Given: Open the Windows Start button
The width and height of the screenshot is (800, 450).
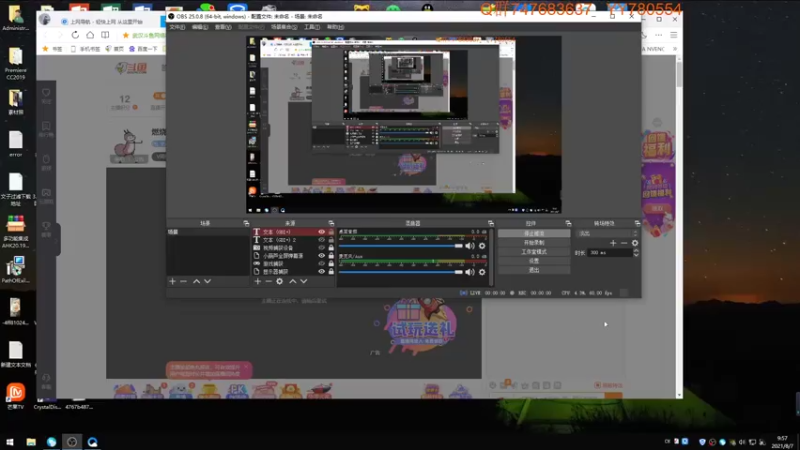Looking at the screenshot, I should click(10, 442).
